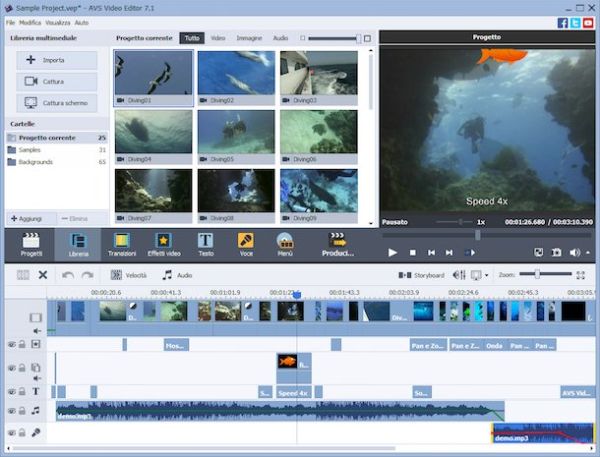This screenshot has height=457, width=600.
Task: Mute the main video track audio
Action: 37,331
